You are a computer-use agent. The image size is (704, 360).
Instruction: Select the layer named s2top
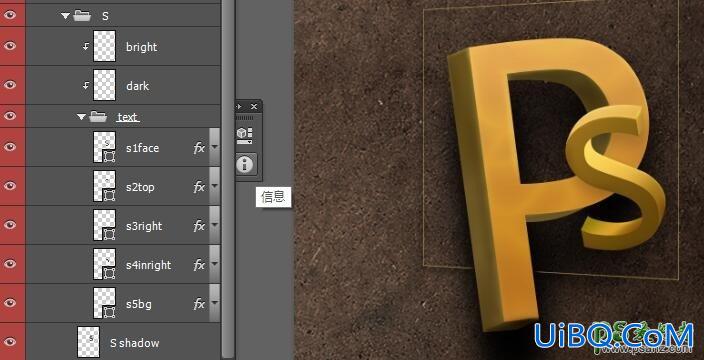(140, 187)
